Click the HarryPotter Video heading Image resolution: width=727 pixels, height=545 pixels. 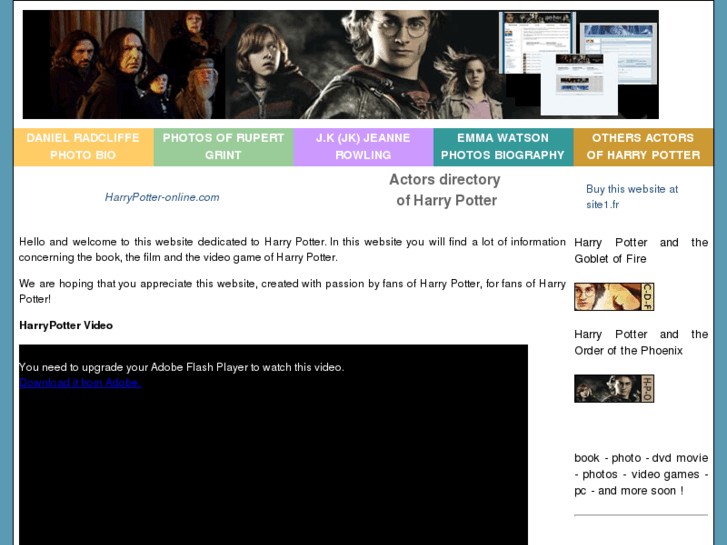tap(66, 325)
